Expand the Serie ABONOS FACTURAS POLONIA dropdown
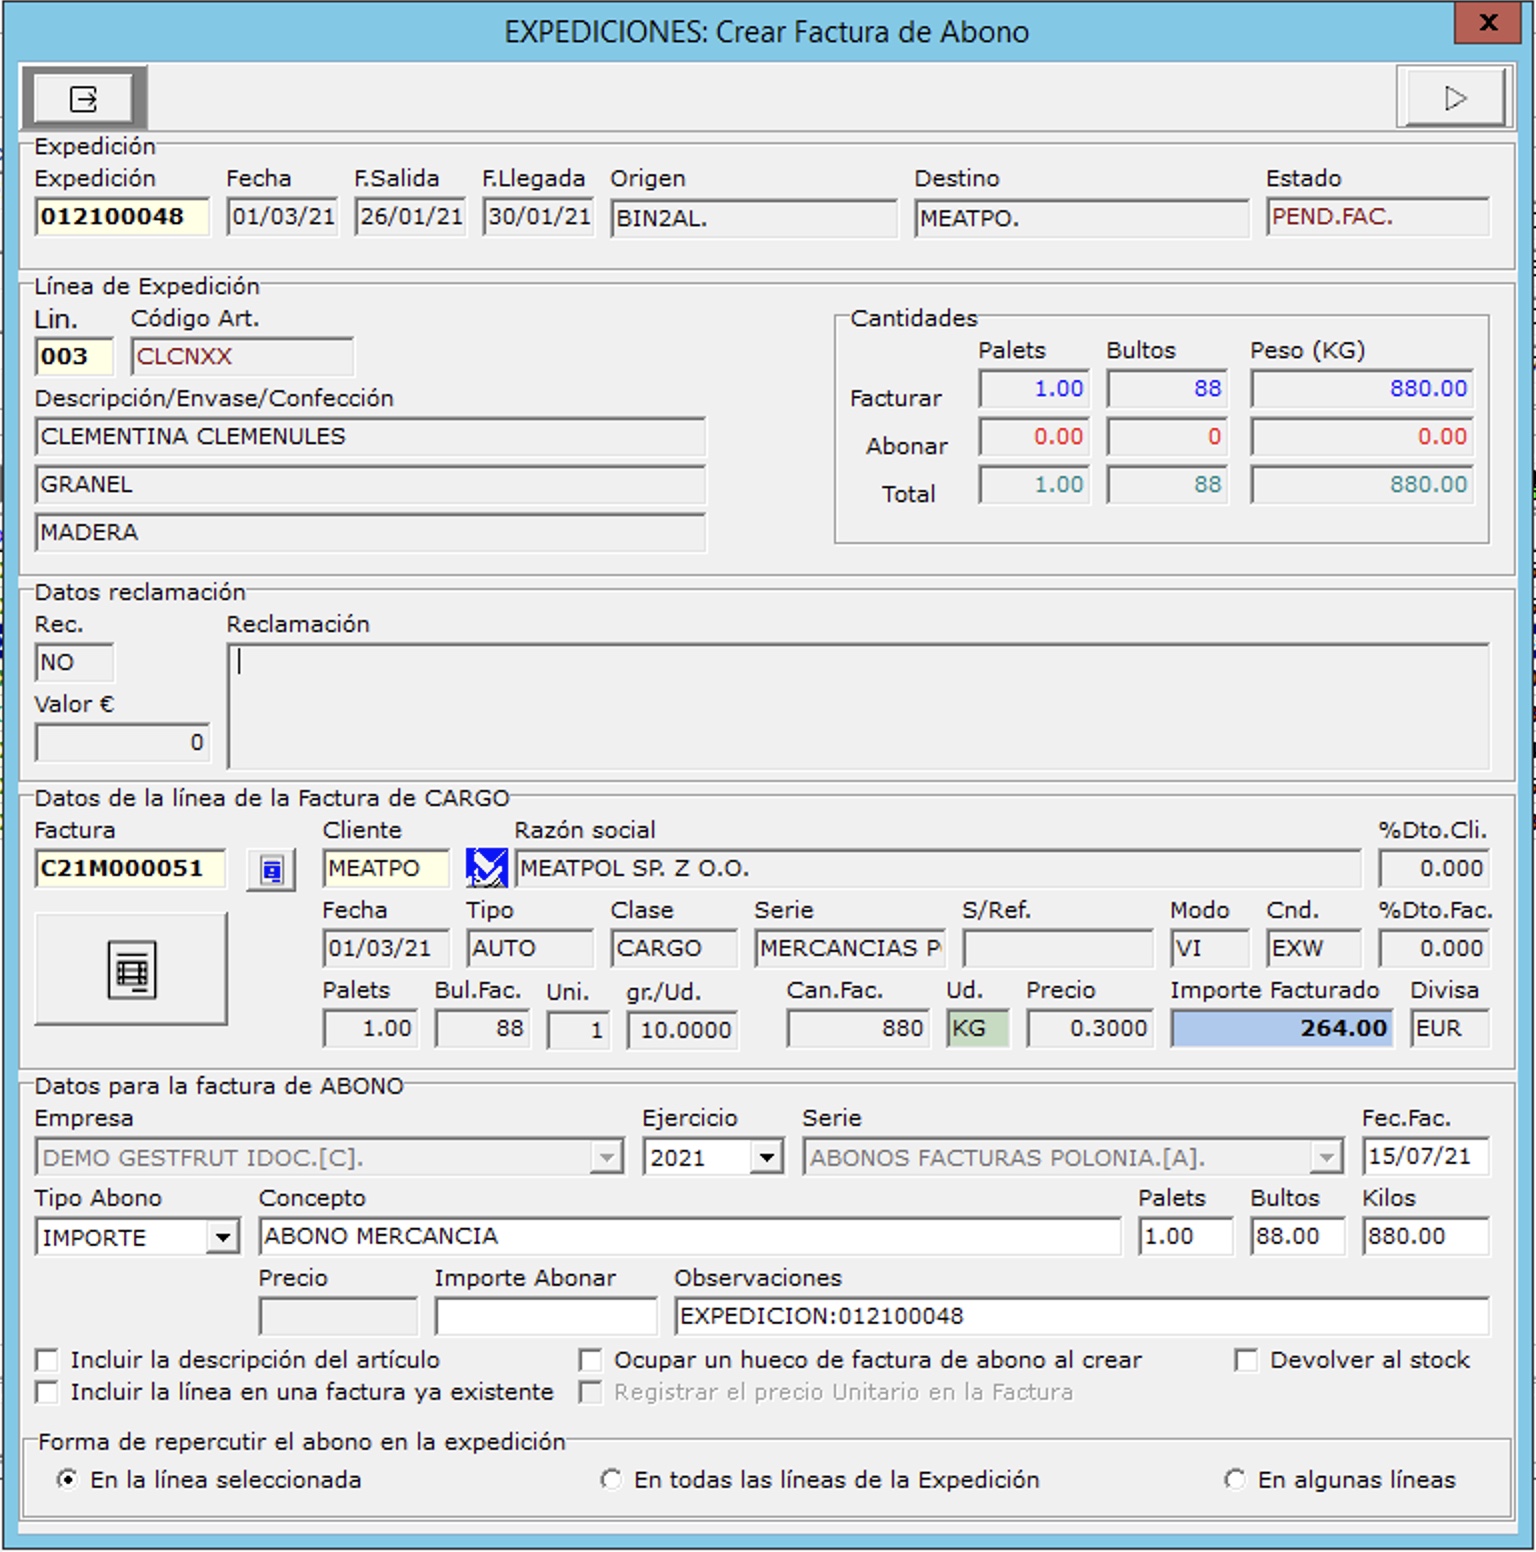1536x1552 pixels. 1326,1158
